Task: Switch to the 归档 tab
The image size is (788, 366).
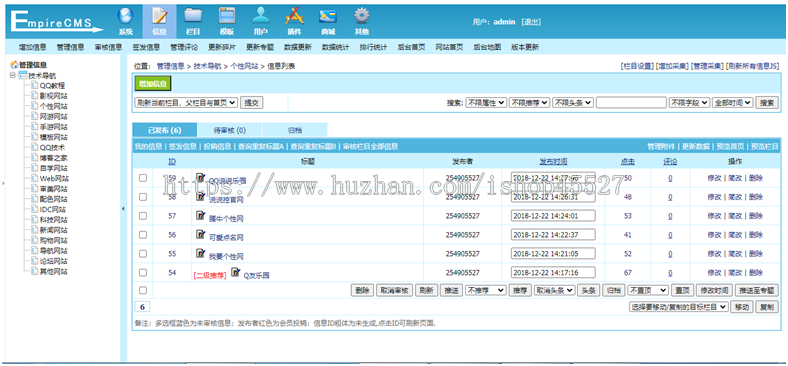Action: (x=295, y=130)
